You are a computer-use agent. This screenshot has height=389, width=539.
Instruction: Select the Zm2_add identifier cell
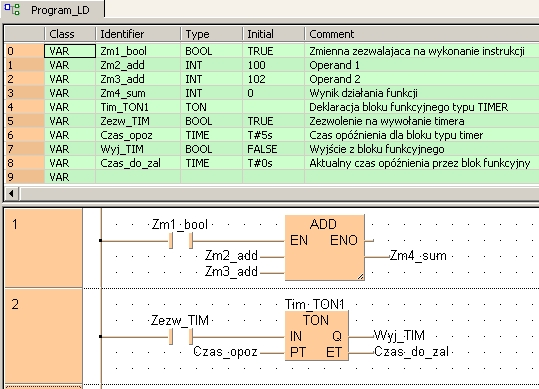click(x=138, y=65)
